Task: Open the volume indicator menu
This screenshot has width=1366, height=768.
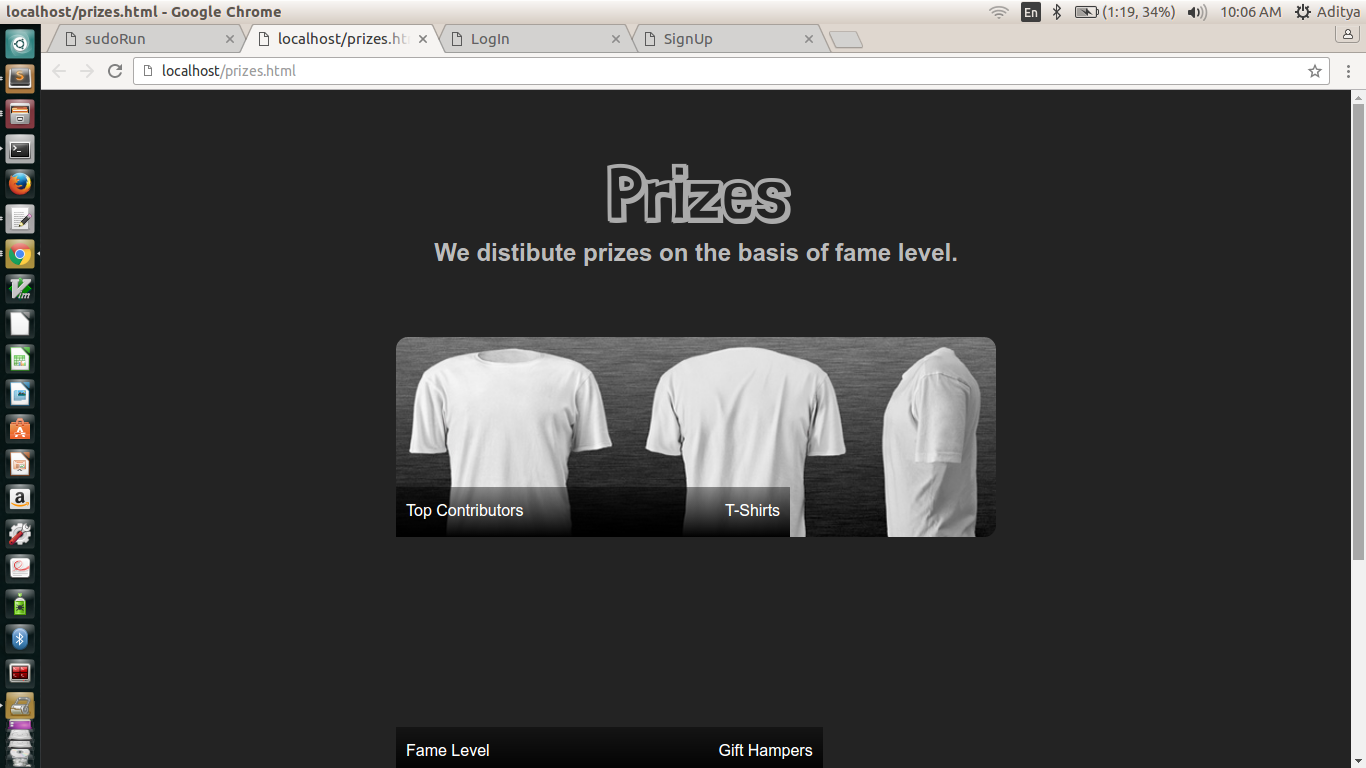Action: (x=1196, y=12)
